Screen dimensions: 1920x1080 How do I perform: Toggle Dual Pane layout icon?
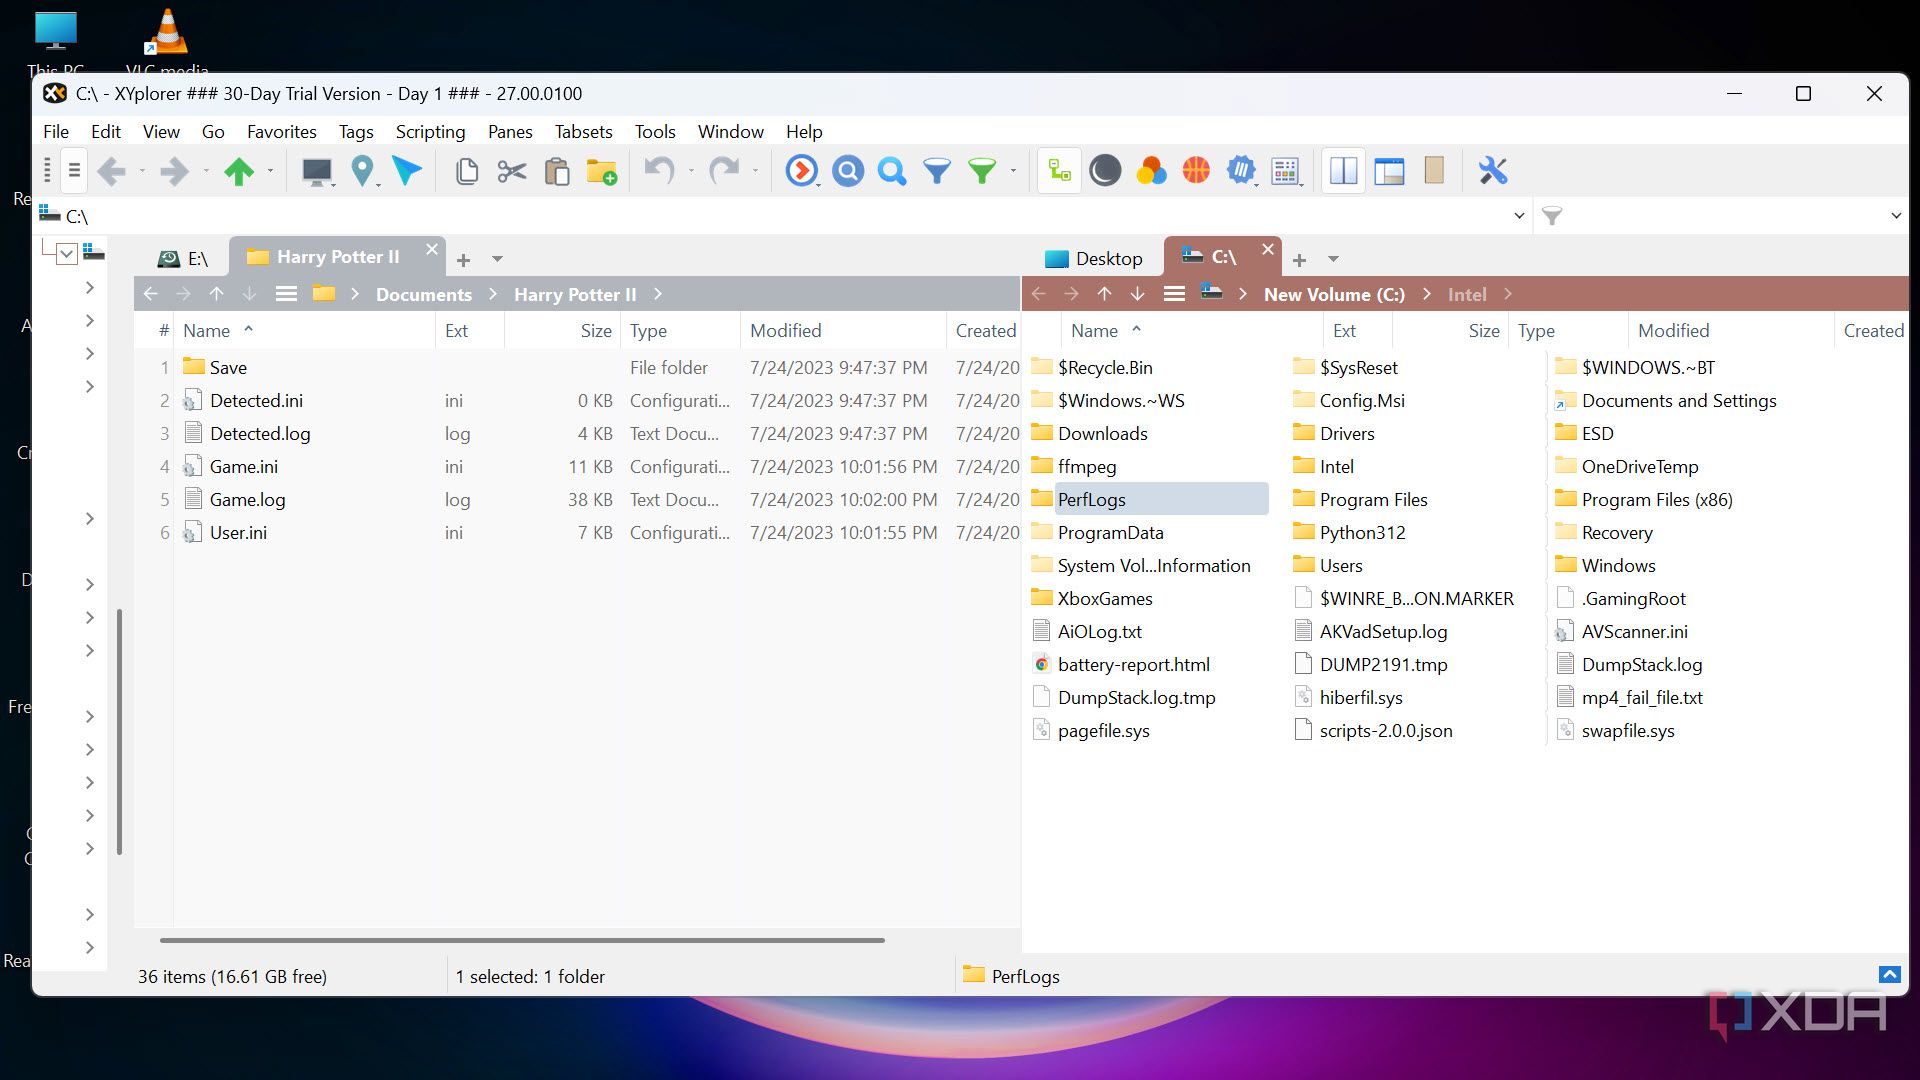pos(1343,172)
